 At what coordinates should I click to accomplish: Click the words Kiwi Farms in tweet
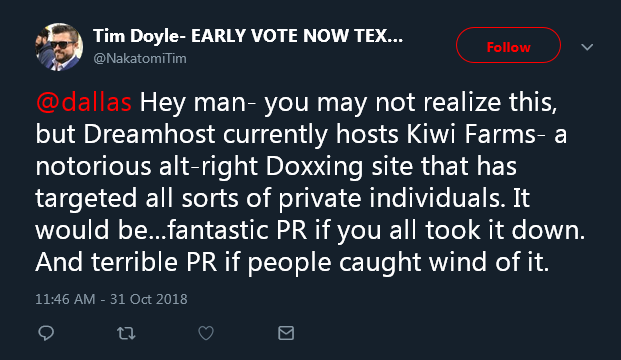pyautogui.click(x=471, y=134)
